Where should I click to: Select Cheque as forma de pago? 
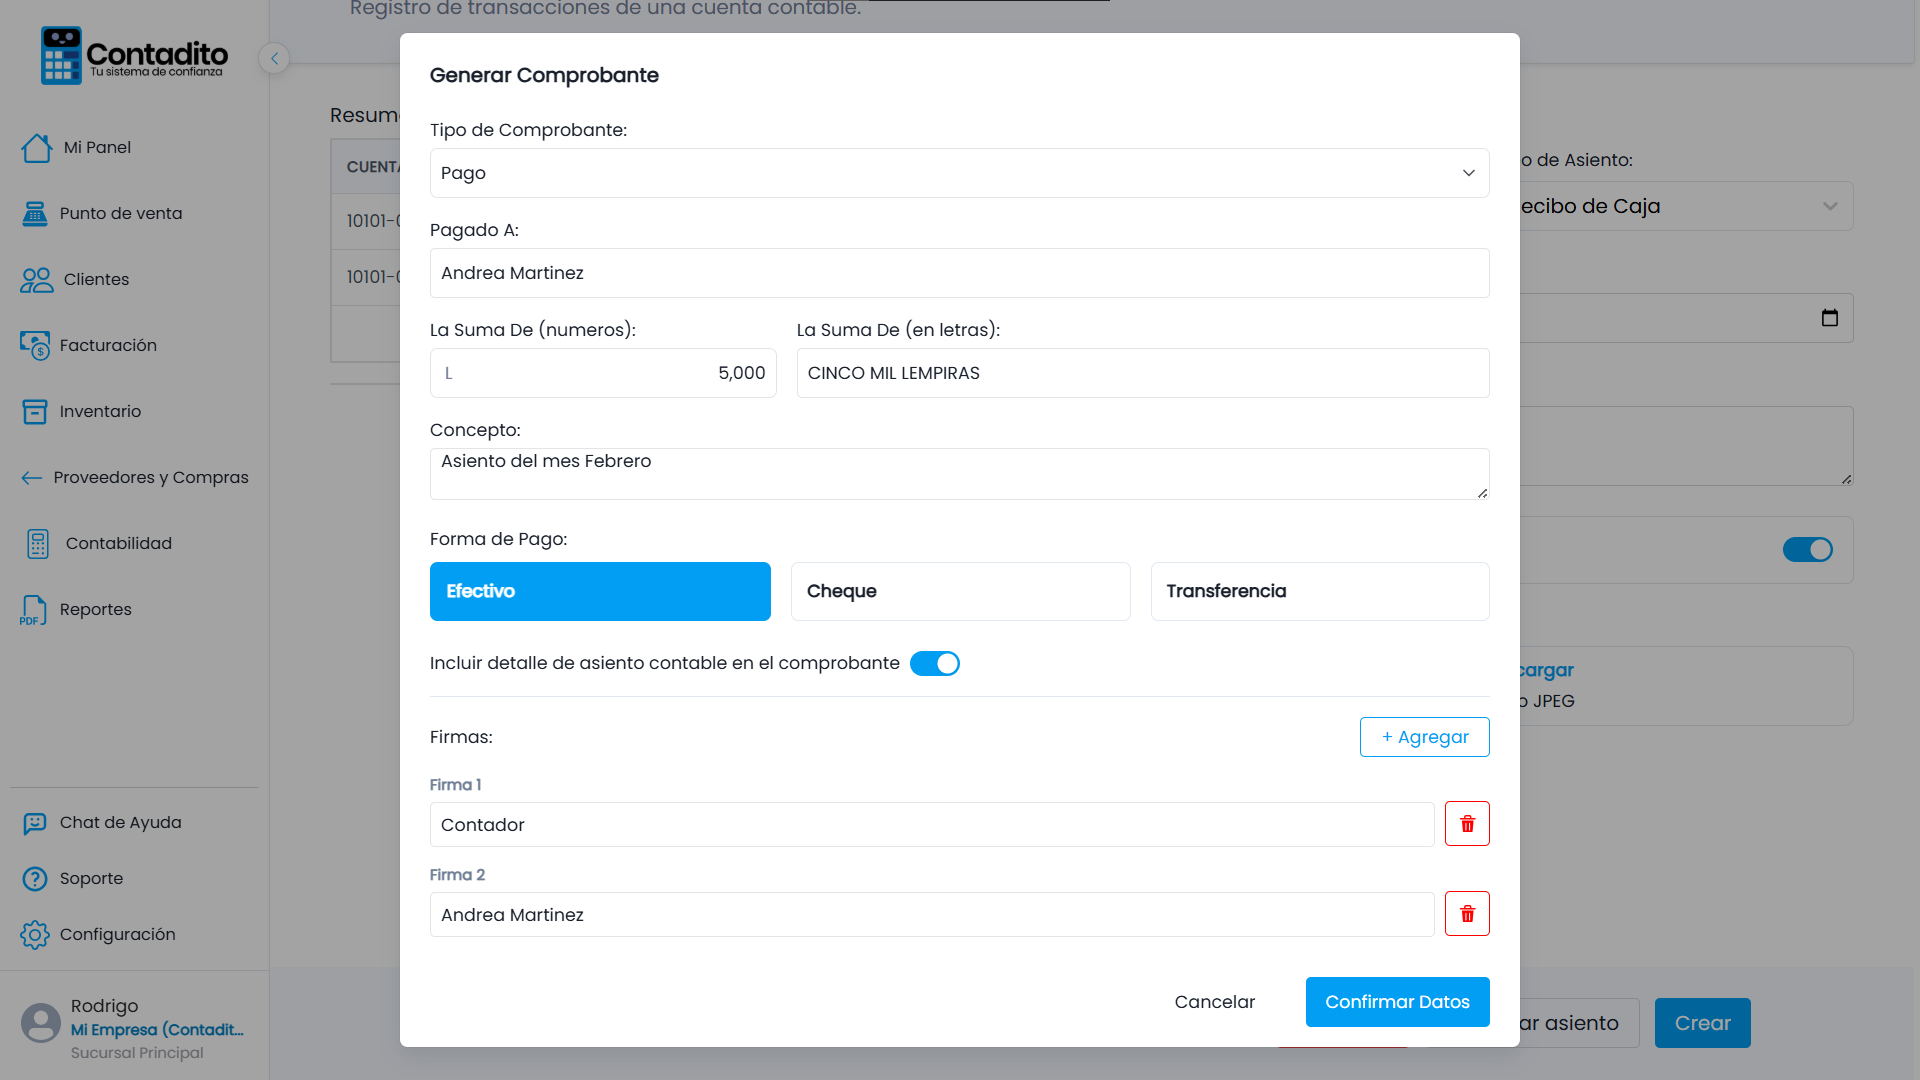960,592
